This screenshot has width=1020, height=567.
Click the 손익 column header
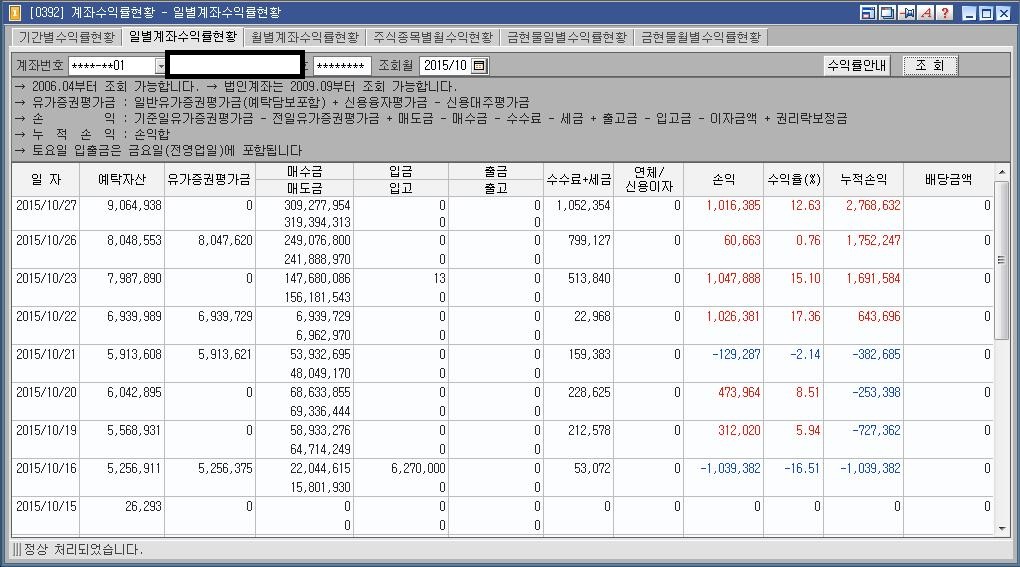pos(723,179)
